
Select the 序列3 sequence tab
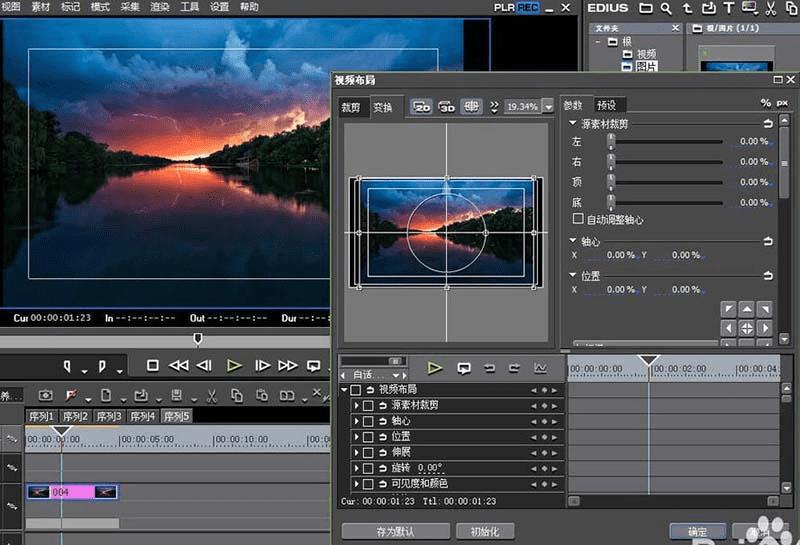108,416
